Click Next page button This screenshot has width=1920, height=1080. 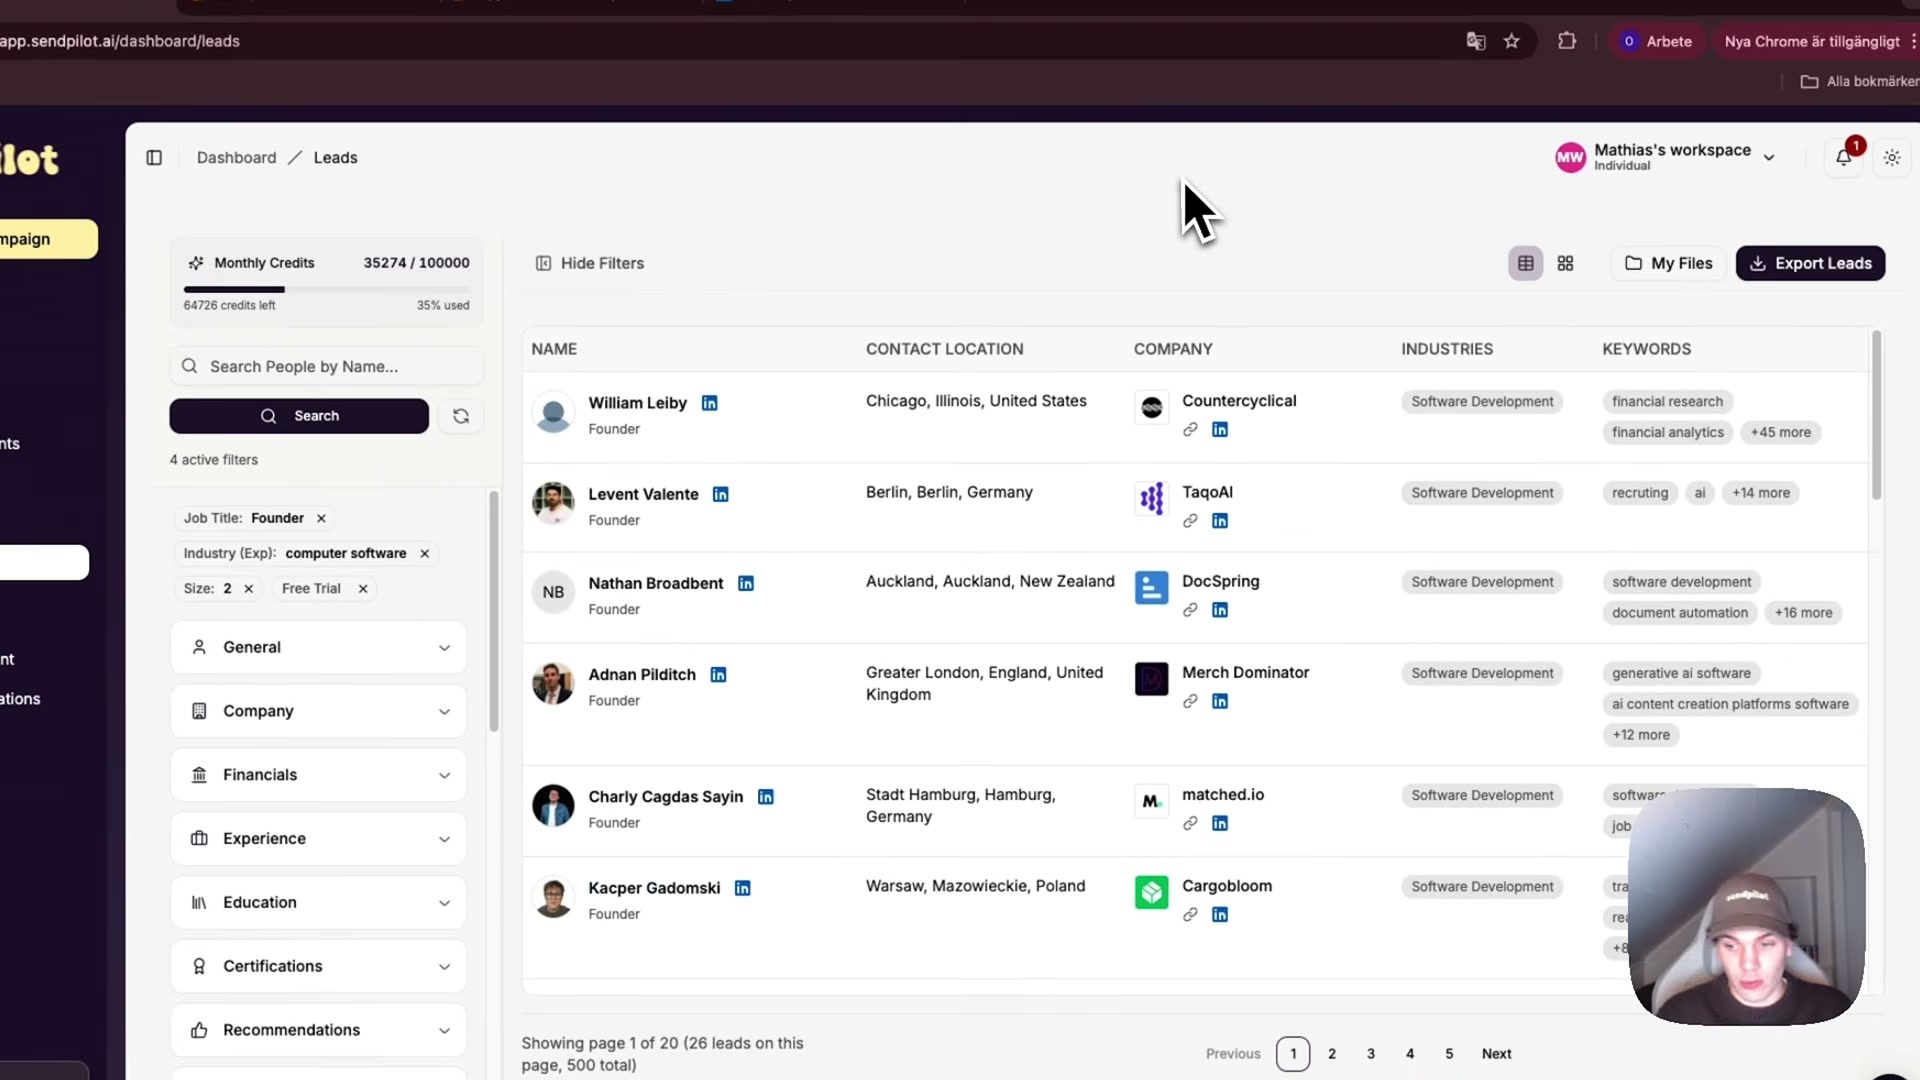pos(1497,1054)
